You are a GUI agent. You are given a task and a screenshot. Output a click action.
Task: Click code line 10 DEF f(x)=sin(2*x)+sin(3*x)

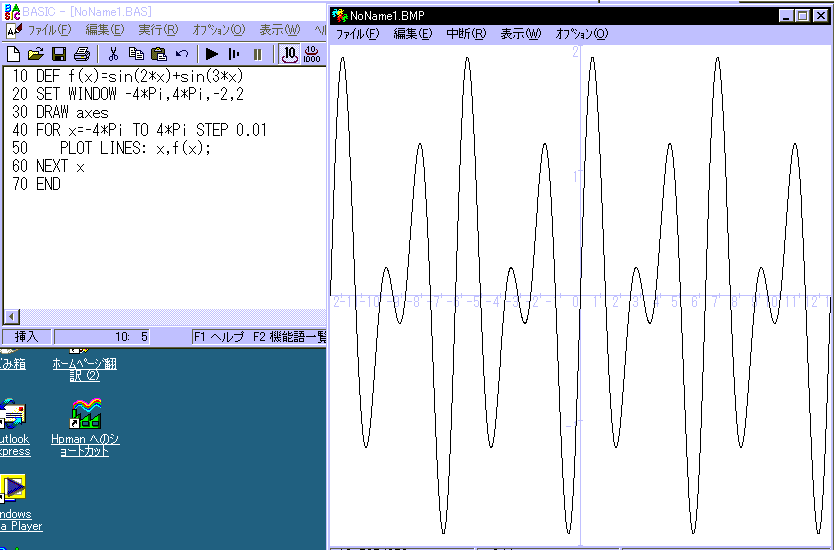click(128, 76)
